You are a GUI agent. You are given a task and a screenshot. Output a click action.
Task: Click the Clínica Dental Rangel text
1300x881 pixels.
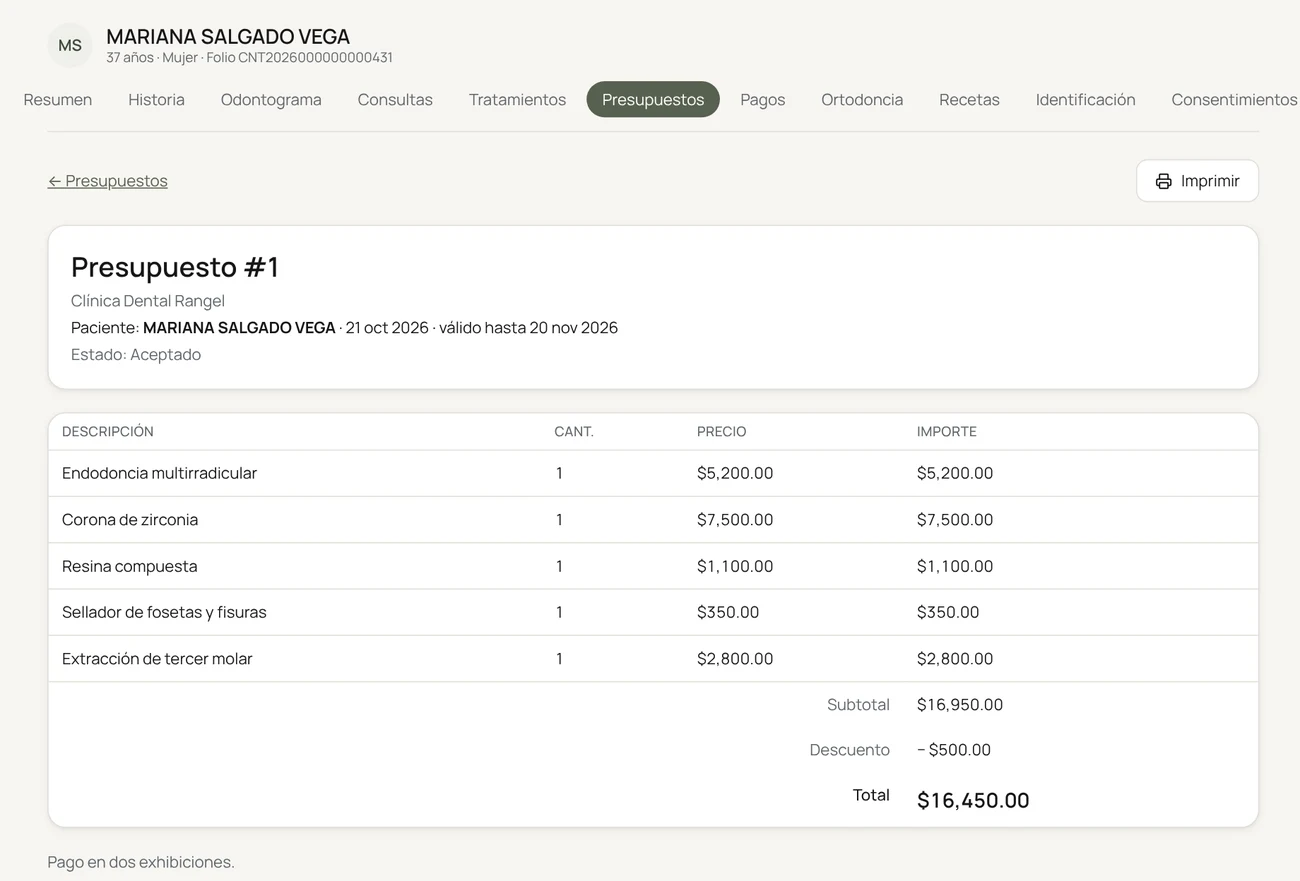tap(148, 301)
